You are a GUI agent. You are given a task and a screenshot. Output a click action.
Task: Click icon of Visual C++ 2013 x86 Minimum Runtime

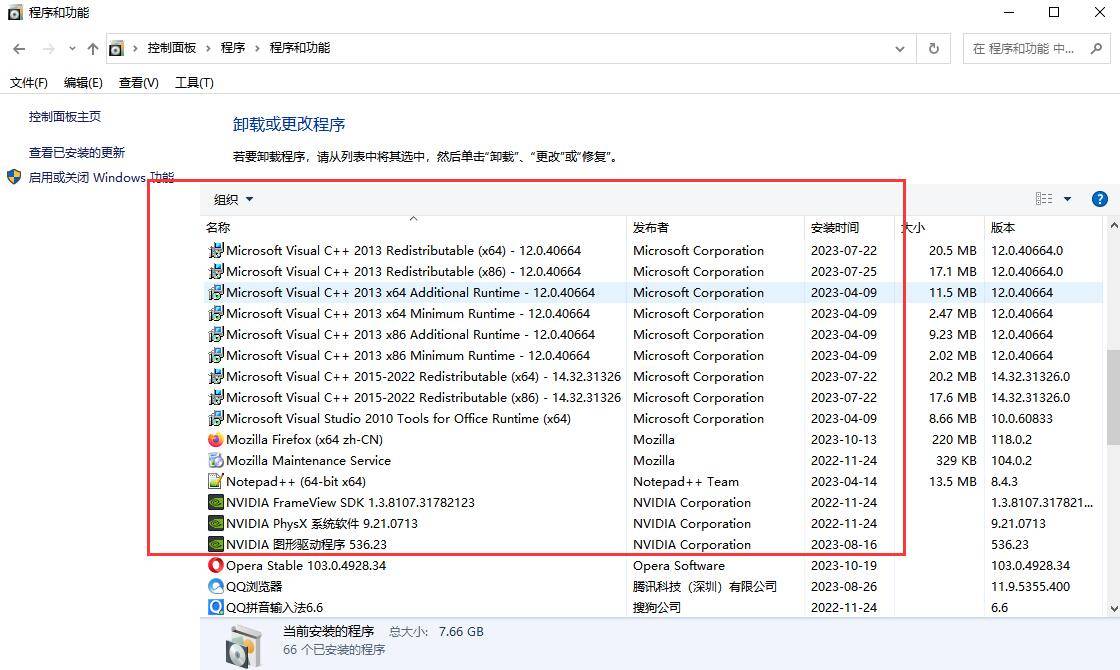216,355
